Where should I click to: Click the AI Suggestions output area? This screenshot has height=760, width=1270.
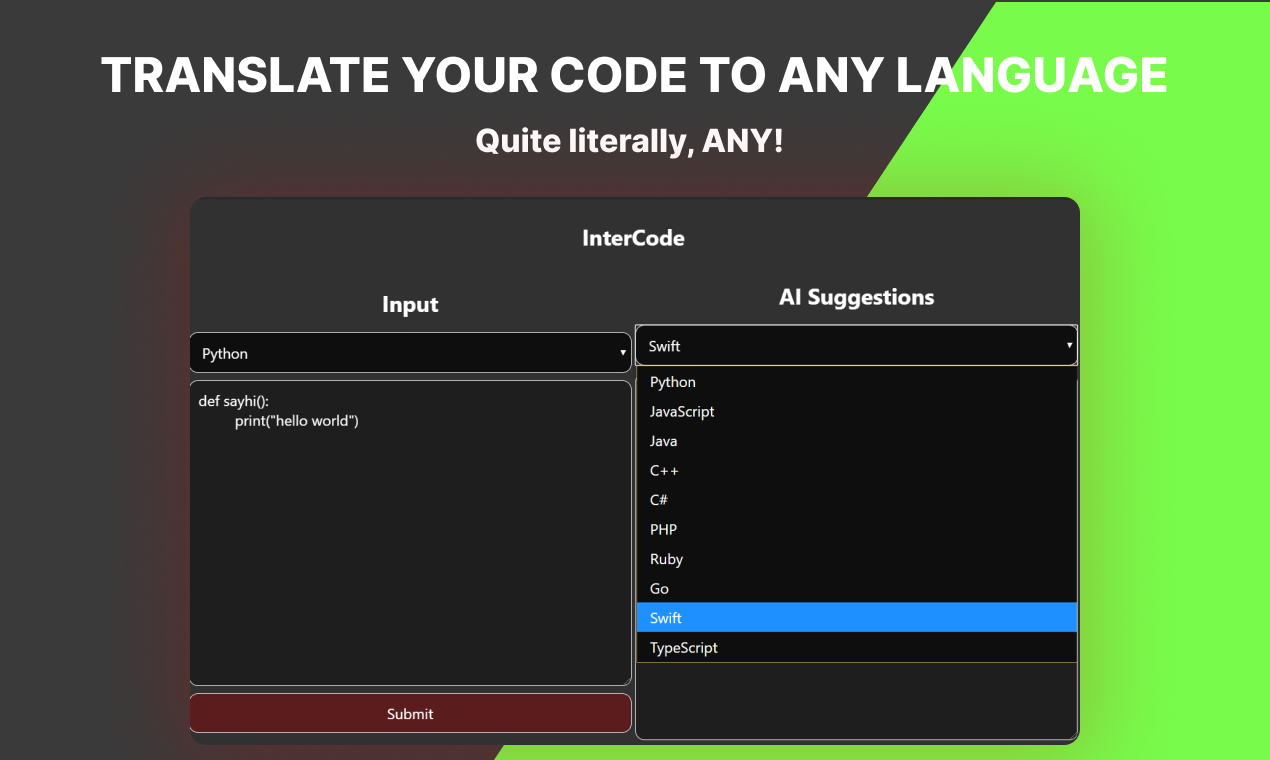pyautogui.click(x=856, y=701)
